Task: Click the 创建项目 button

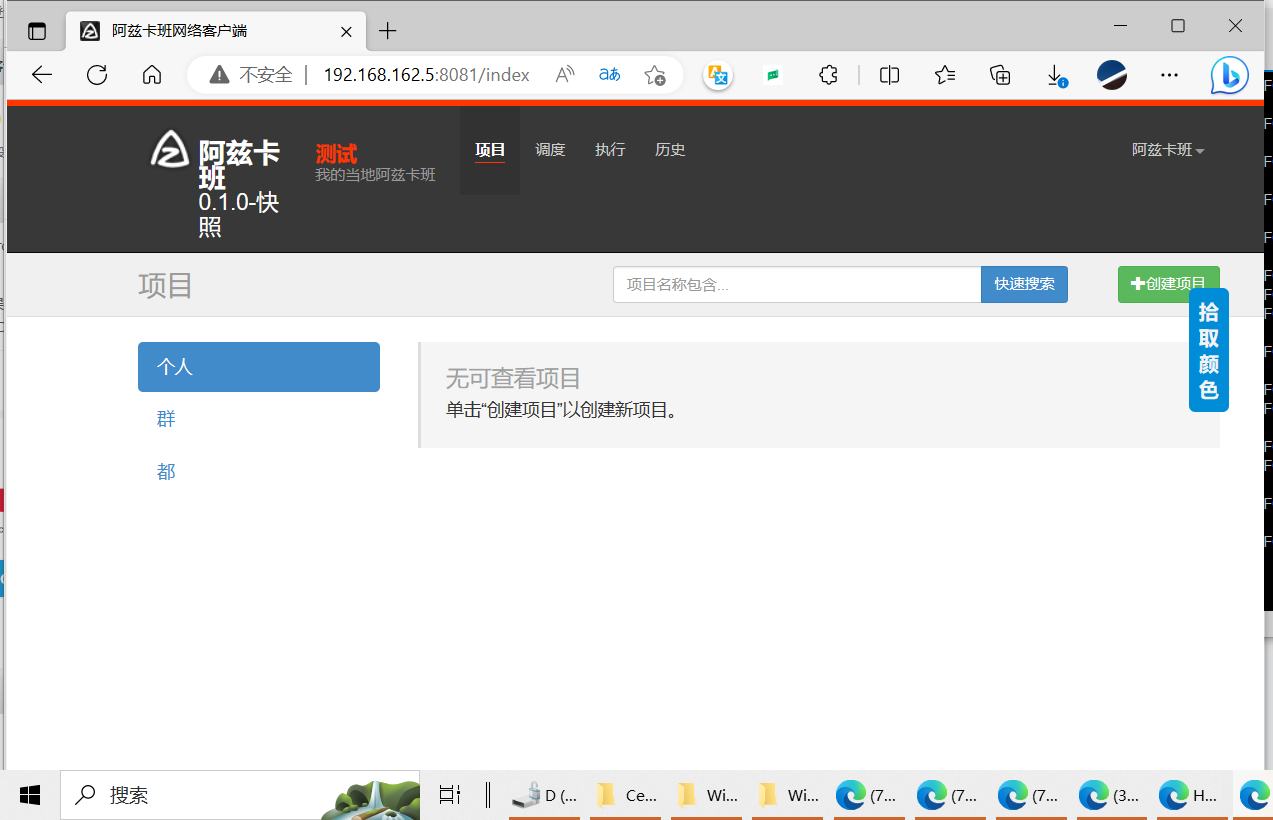Action: click(1168, 284)
